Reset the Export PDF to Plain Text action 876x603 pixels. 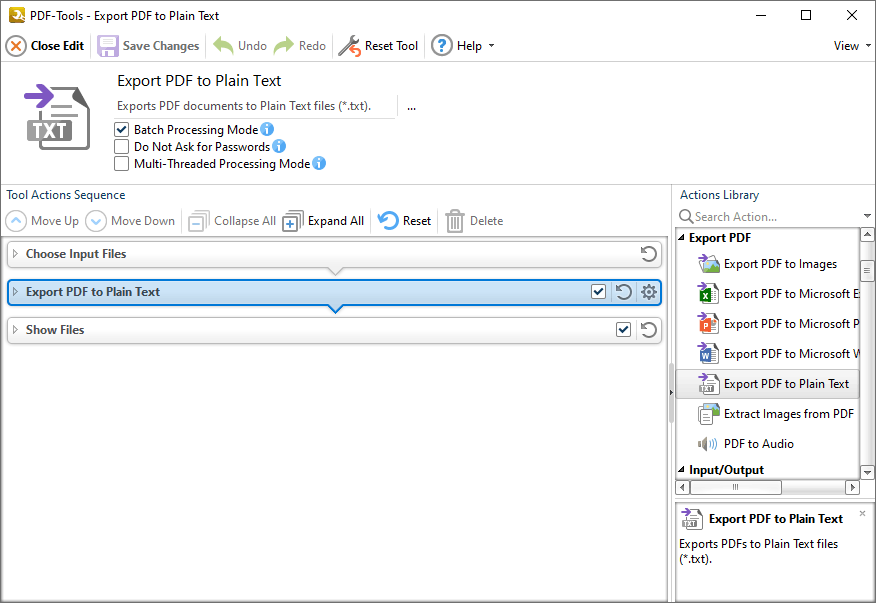tap(623, 292)
